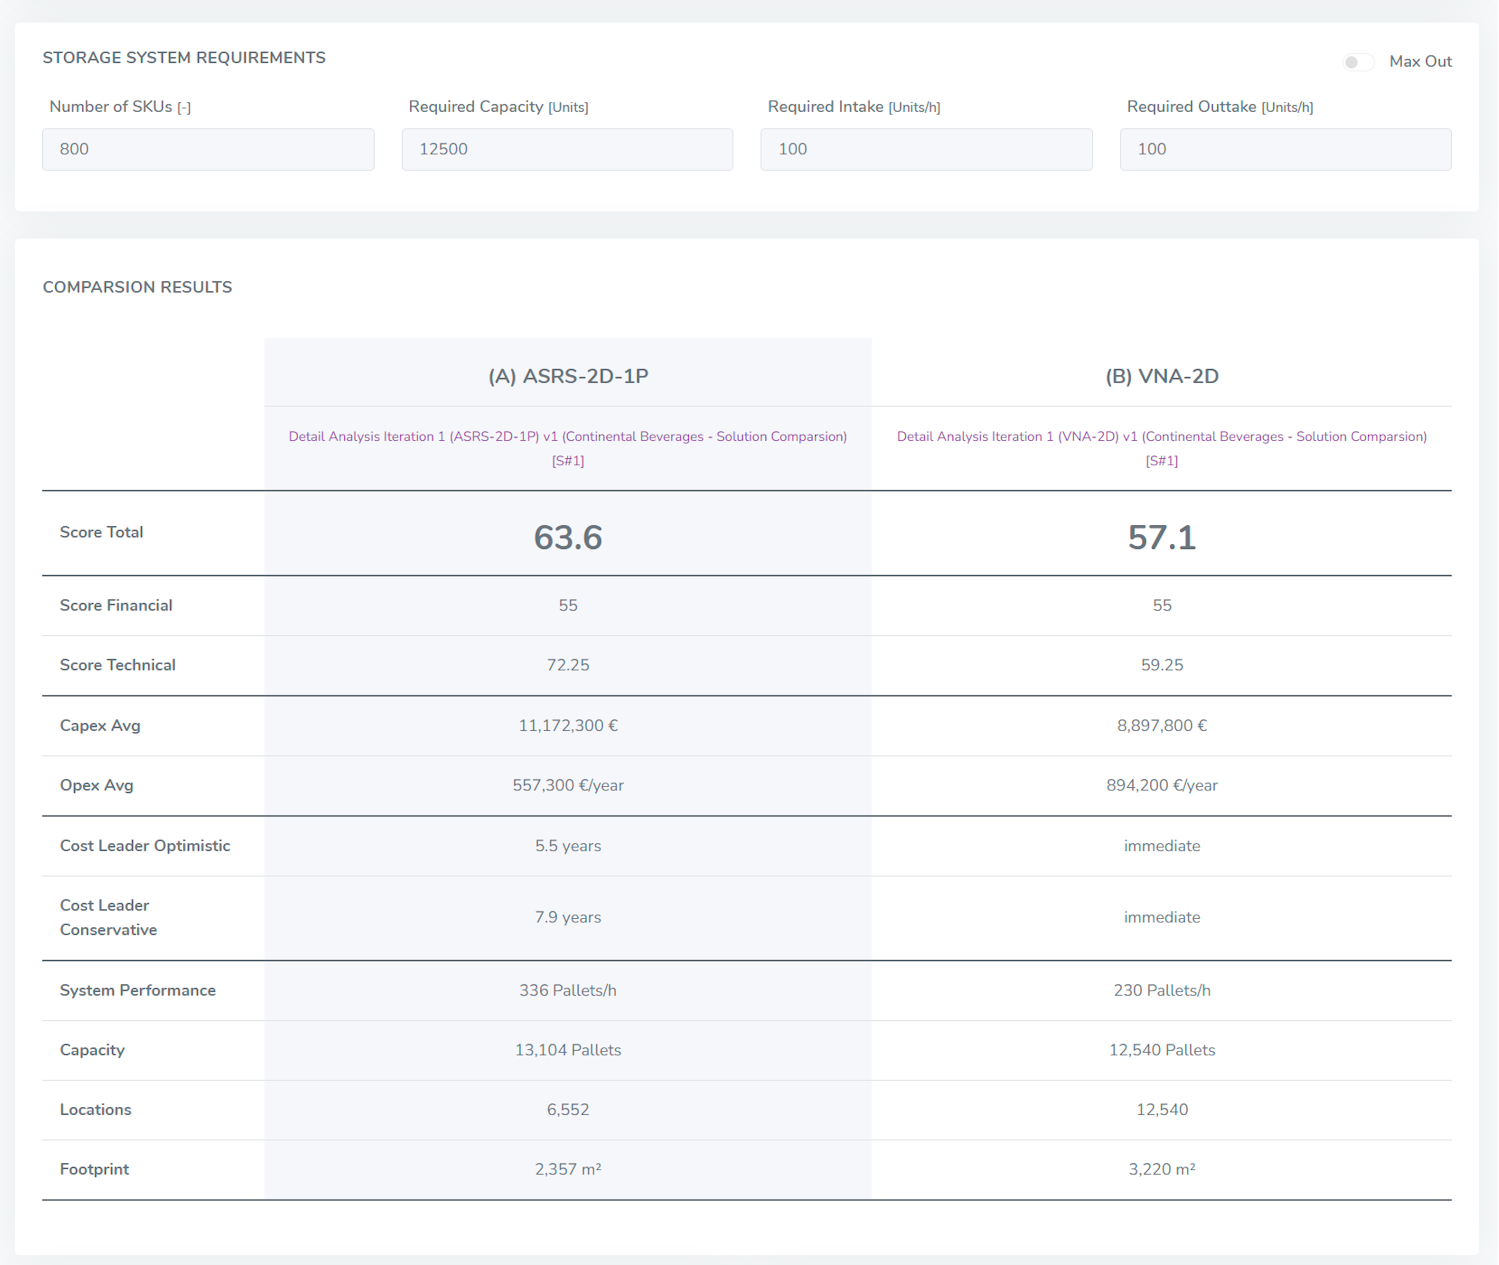
Task: Click the Required Capacity field showing 12500
Action: tap(566, 149)
